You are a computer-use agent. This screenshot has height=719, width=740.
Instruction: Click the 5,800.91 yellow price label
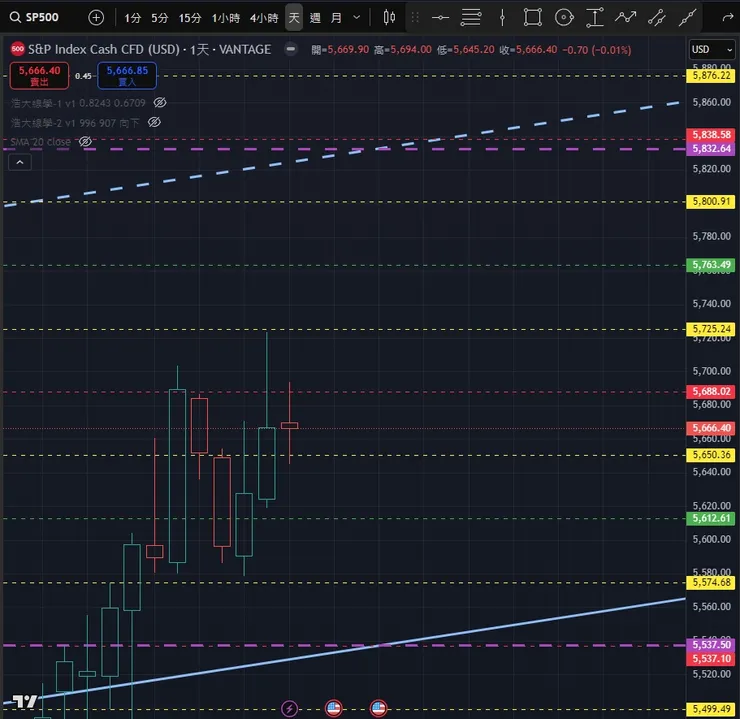point(711,201)
